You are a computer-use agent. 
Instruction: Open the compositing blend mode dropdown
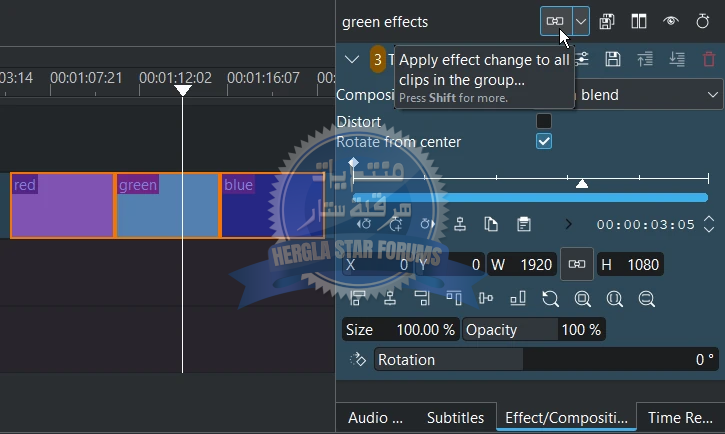[650, 95]
